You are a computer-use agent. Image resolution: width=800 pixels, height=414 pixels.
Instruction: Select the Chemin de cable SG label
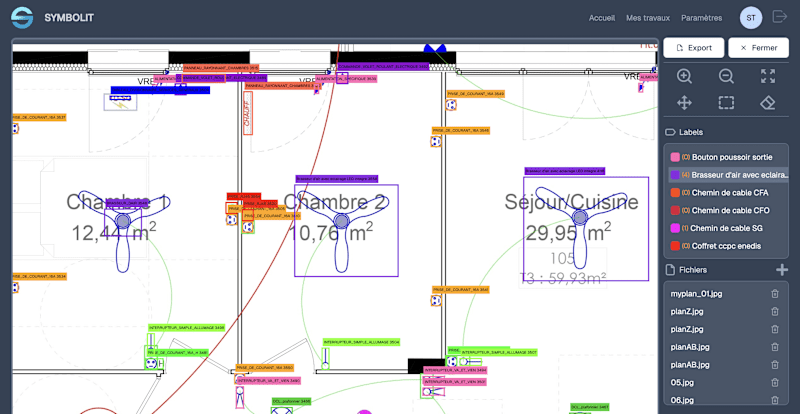[728, 228]
